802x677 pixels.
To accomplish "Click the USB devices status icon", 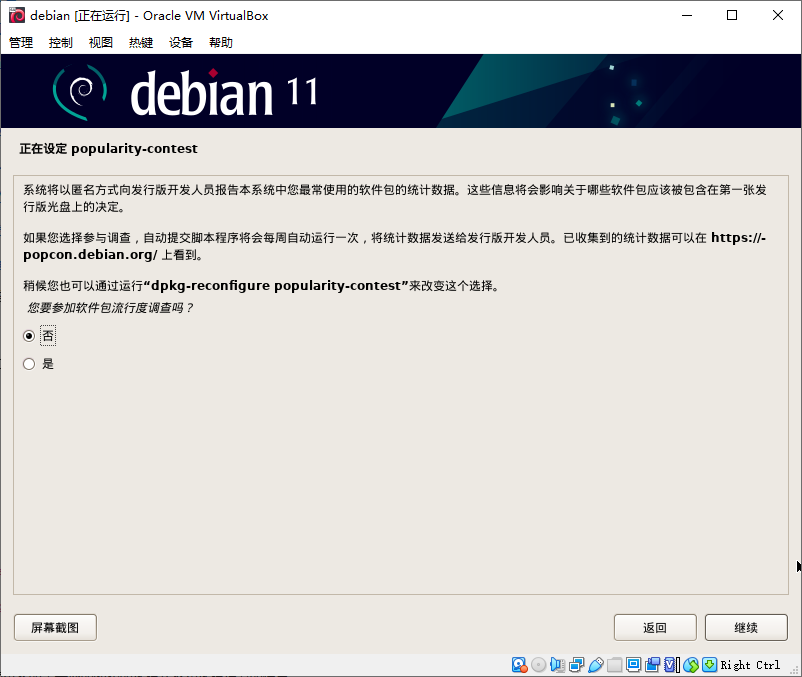I will coord(596,665).
